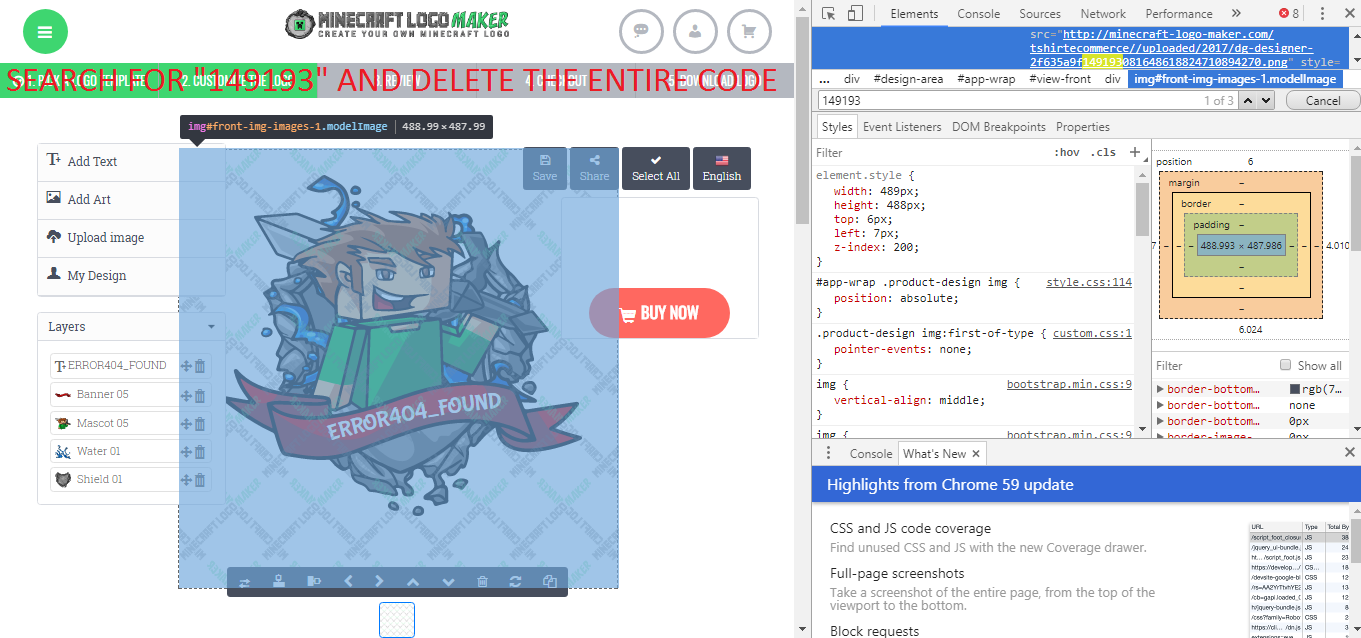The image size is (1361, 638).
Task: Delete the ERROR404_FOUND text layer
Action: (200, 367)
